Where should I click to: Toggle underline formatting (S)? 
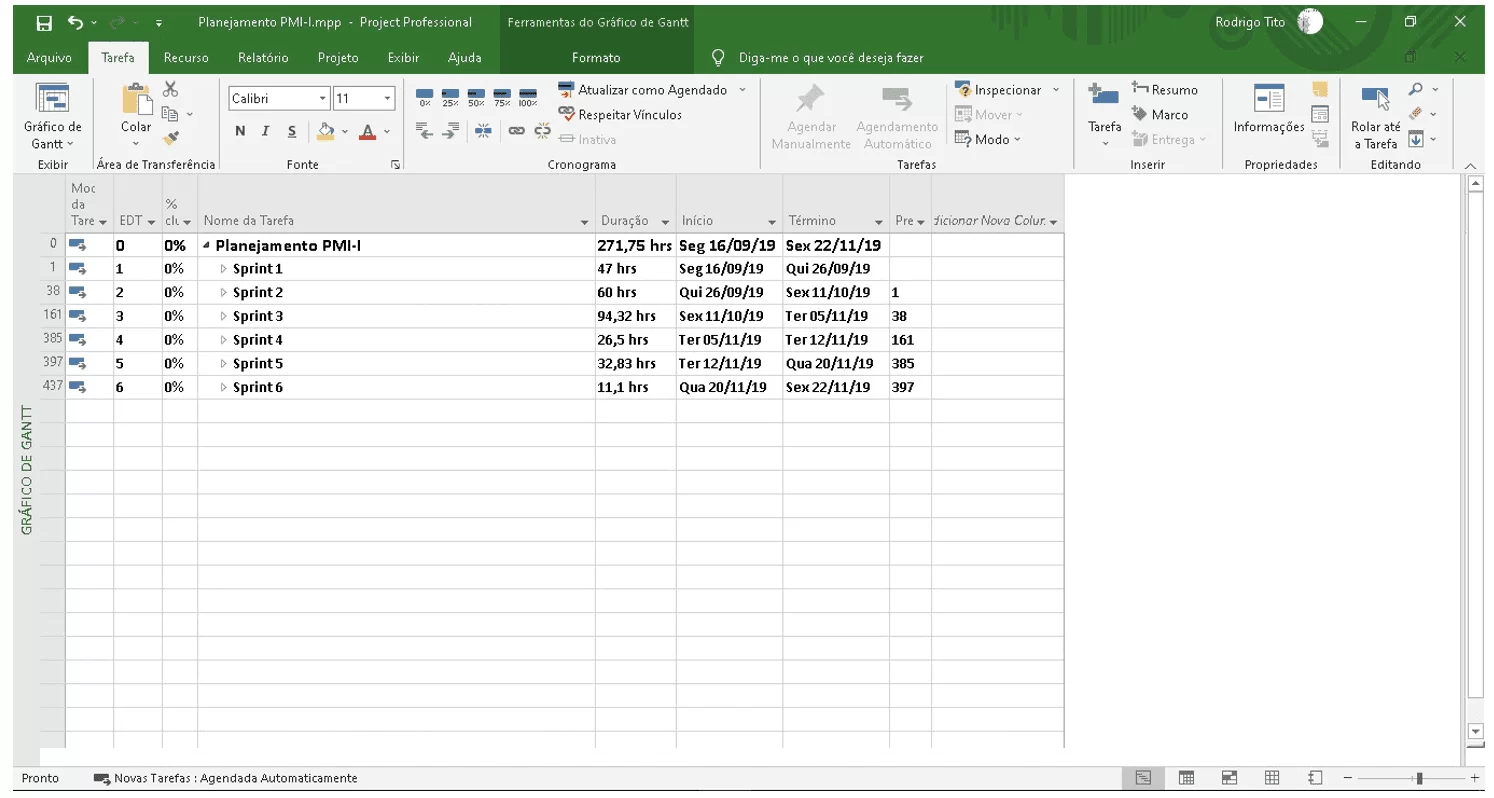(x=291, y=131)
